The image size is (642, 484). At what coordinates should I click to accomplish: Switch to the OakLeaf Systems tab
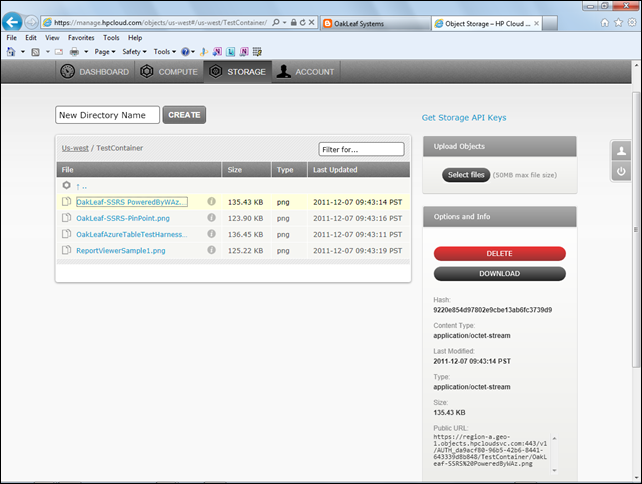coord(375,23)
